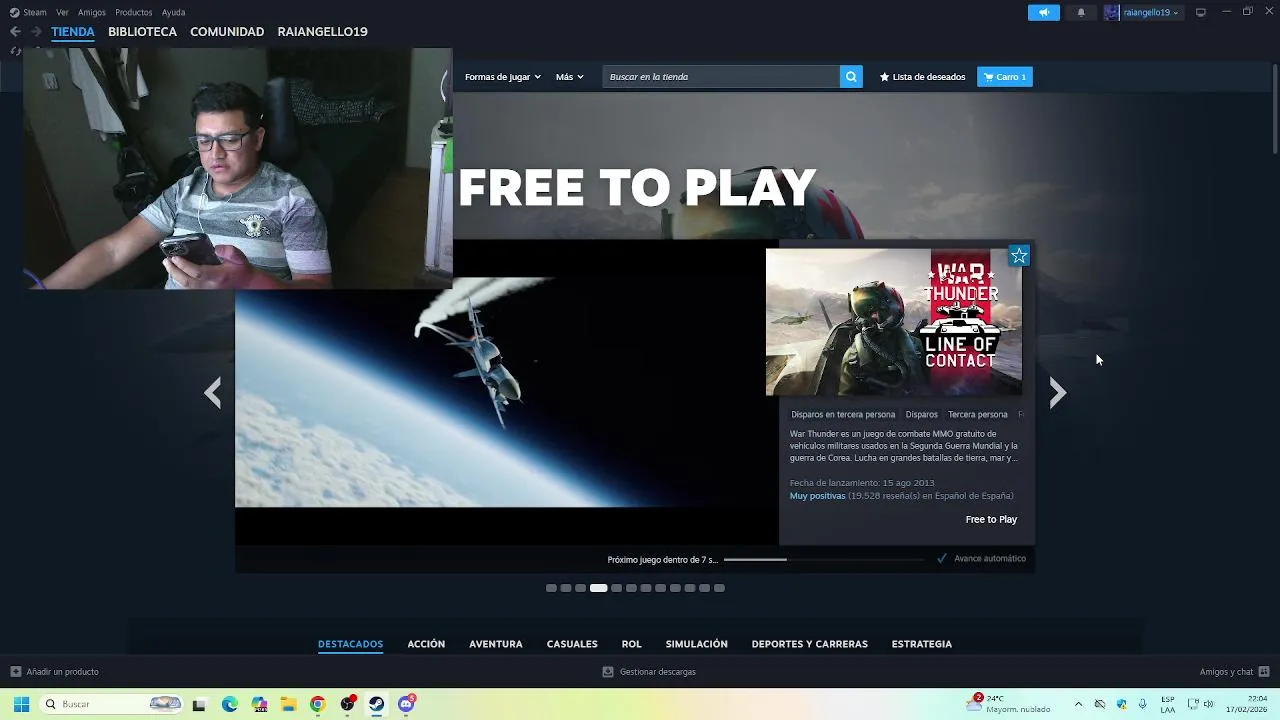Viewport: 1280px width, 720px height.
Task: Enter Big Picture mode via the monitor icon
Action: click(x=1201, y=12)
